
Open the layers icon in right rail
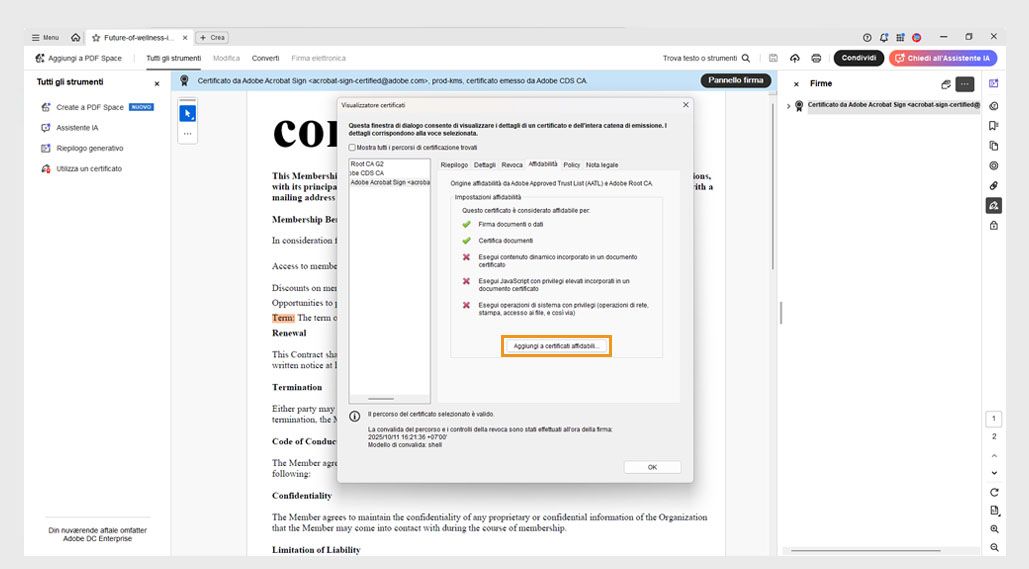[994, 165]
